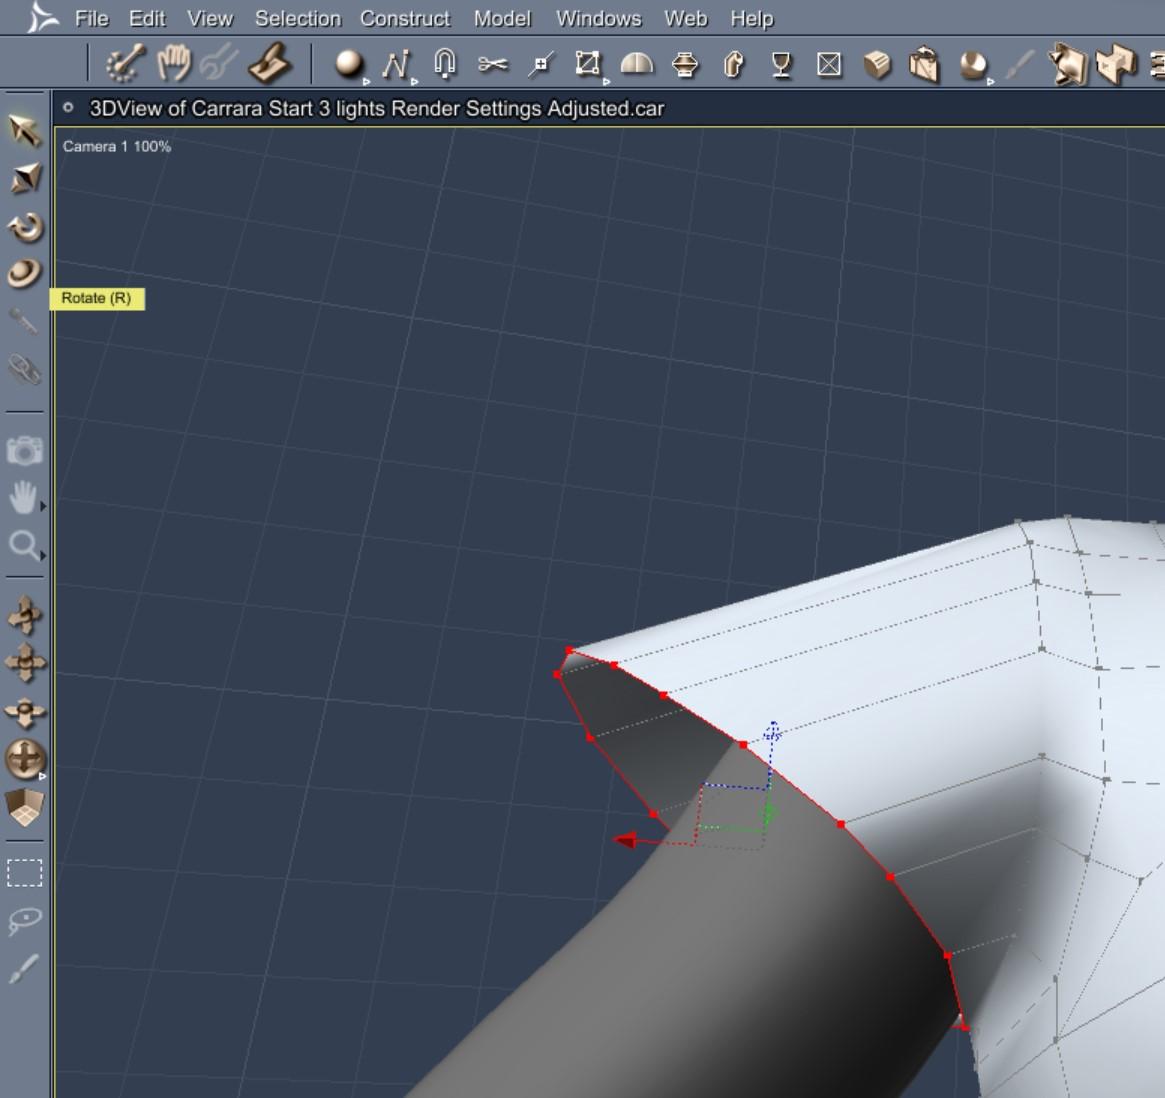Select the polyline drawing tool

point(396,65)
